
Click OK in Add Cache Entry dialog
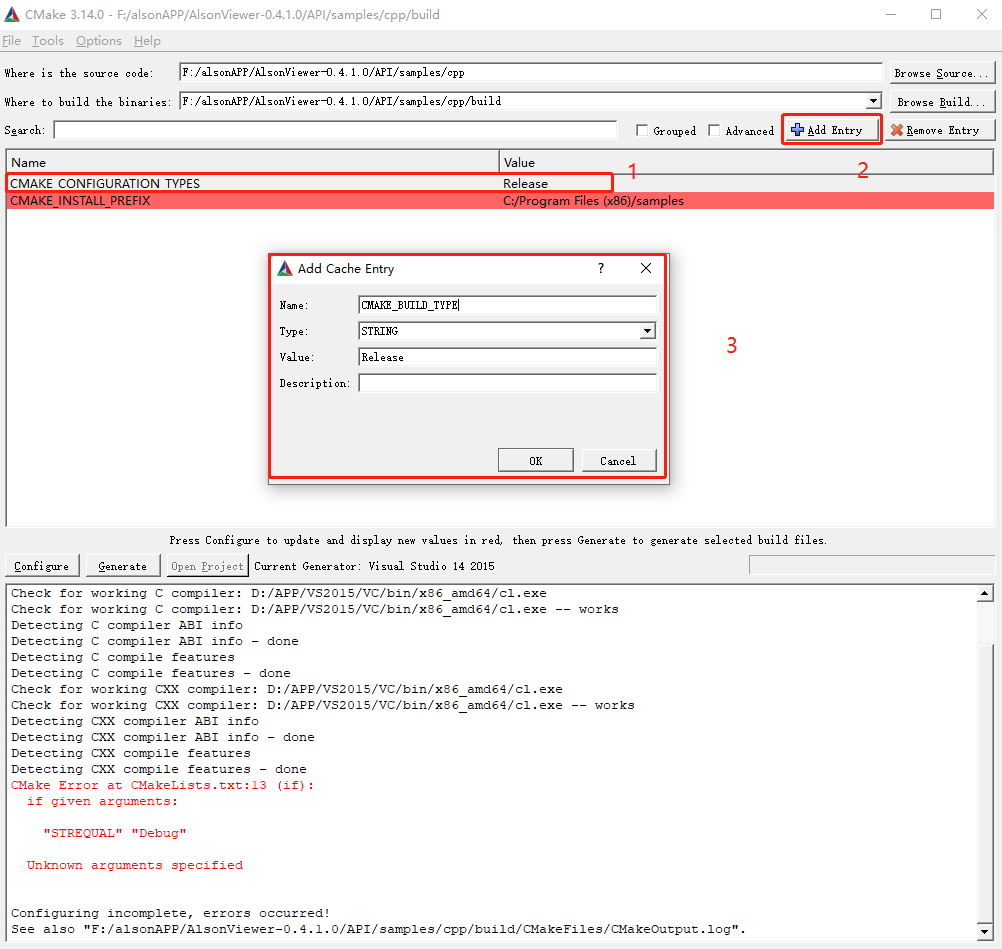coord(535,460)
